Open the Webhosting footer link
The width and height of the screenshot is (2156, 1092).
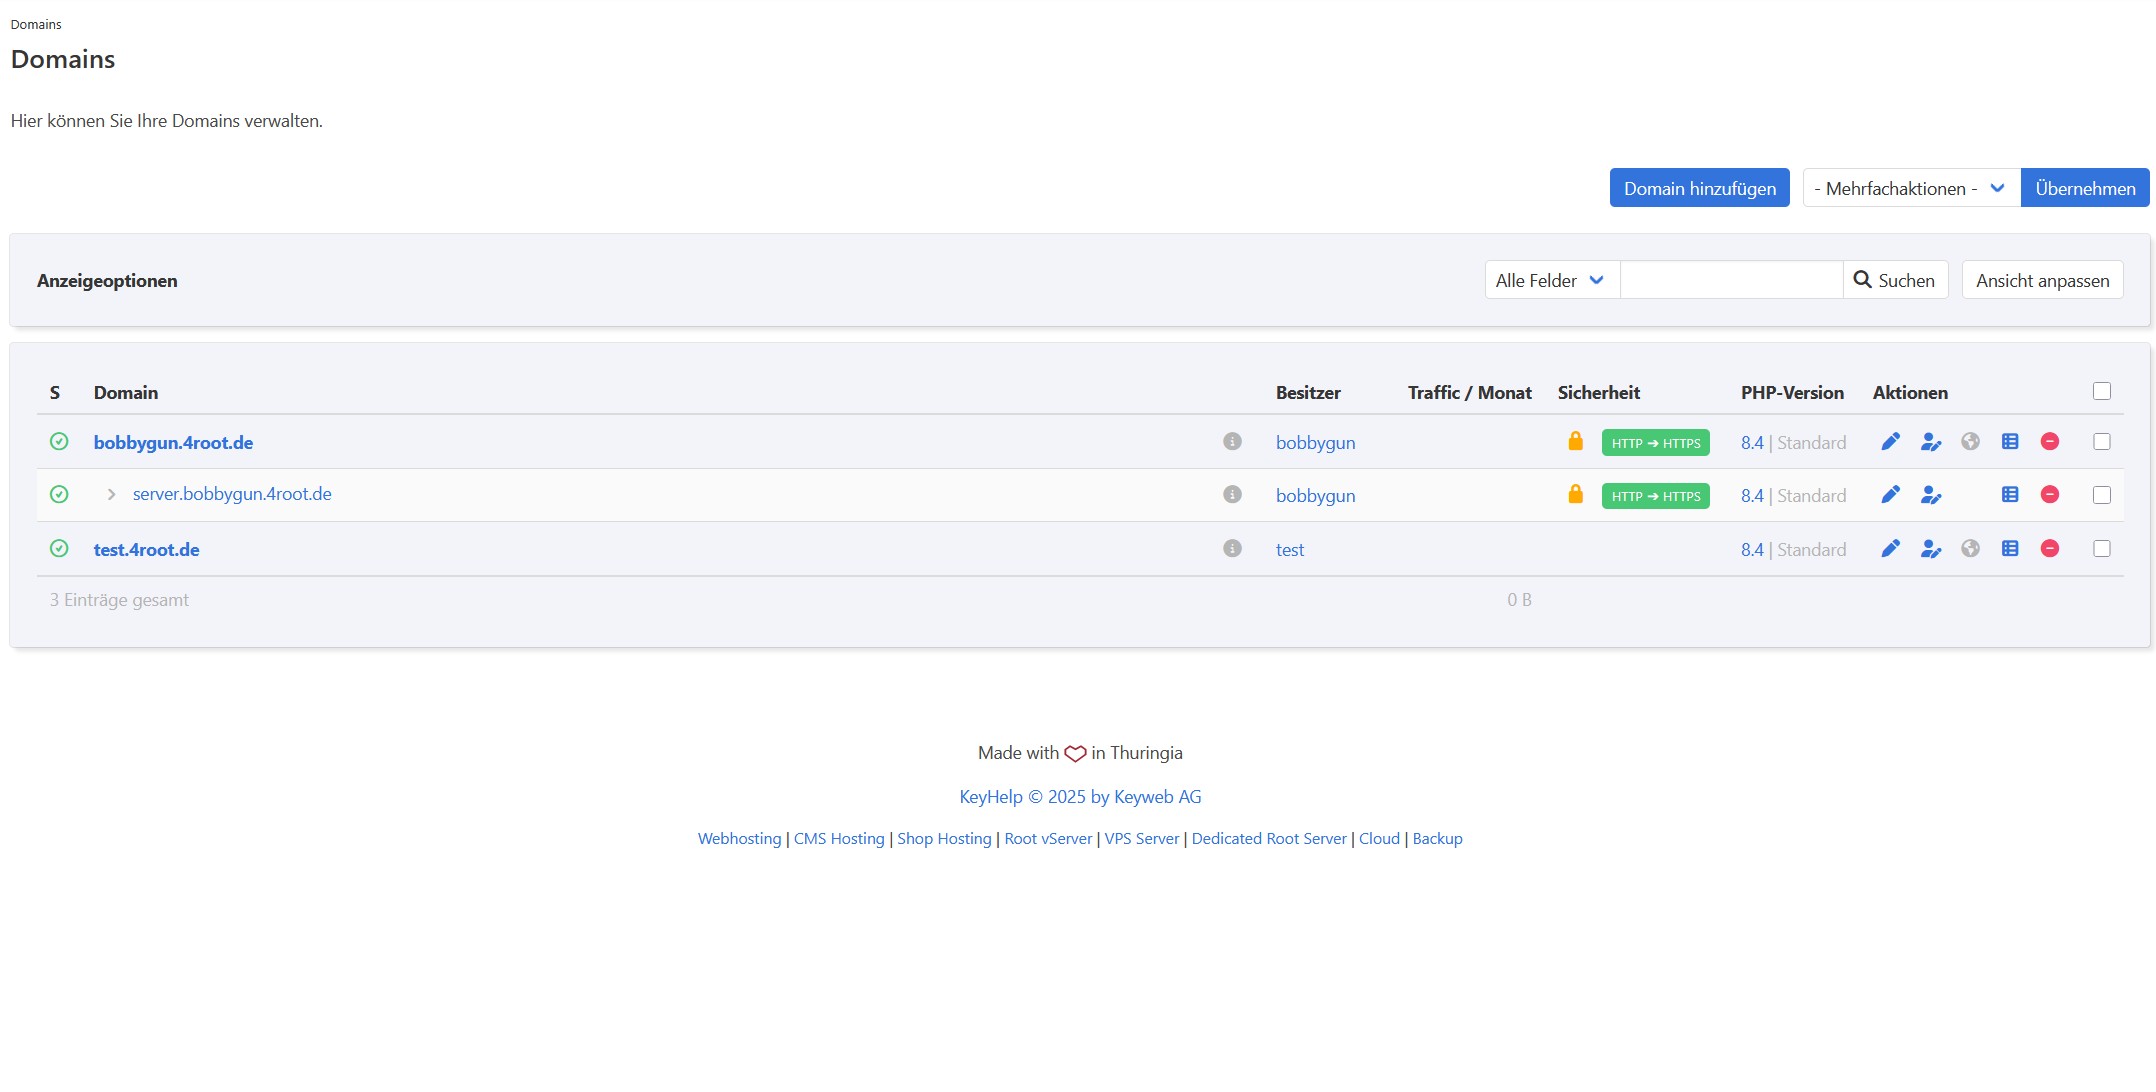[x=739, y=839]
